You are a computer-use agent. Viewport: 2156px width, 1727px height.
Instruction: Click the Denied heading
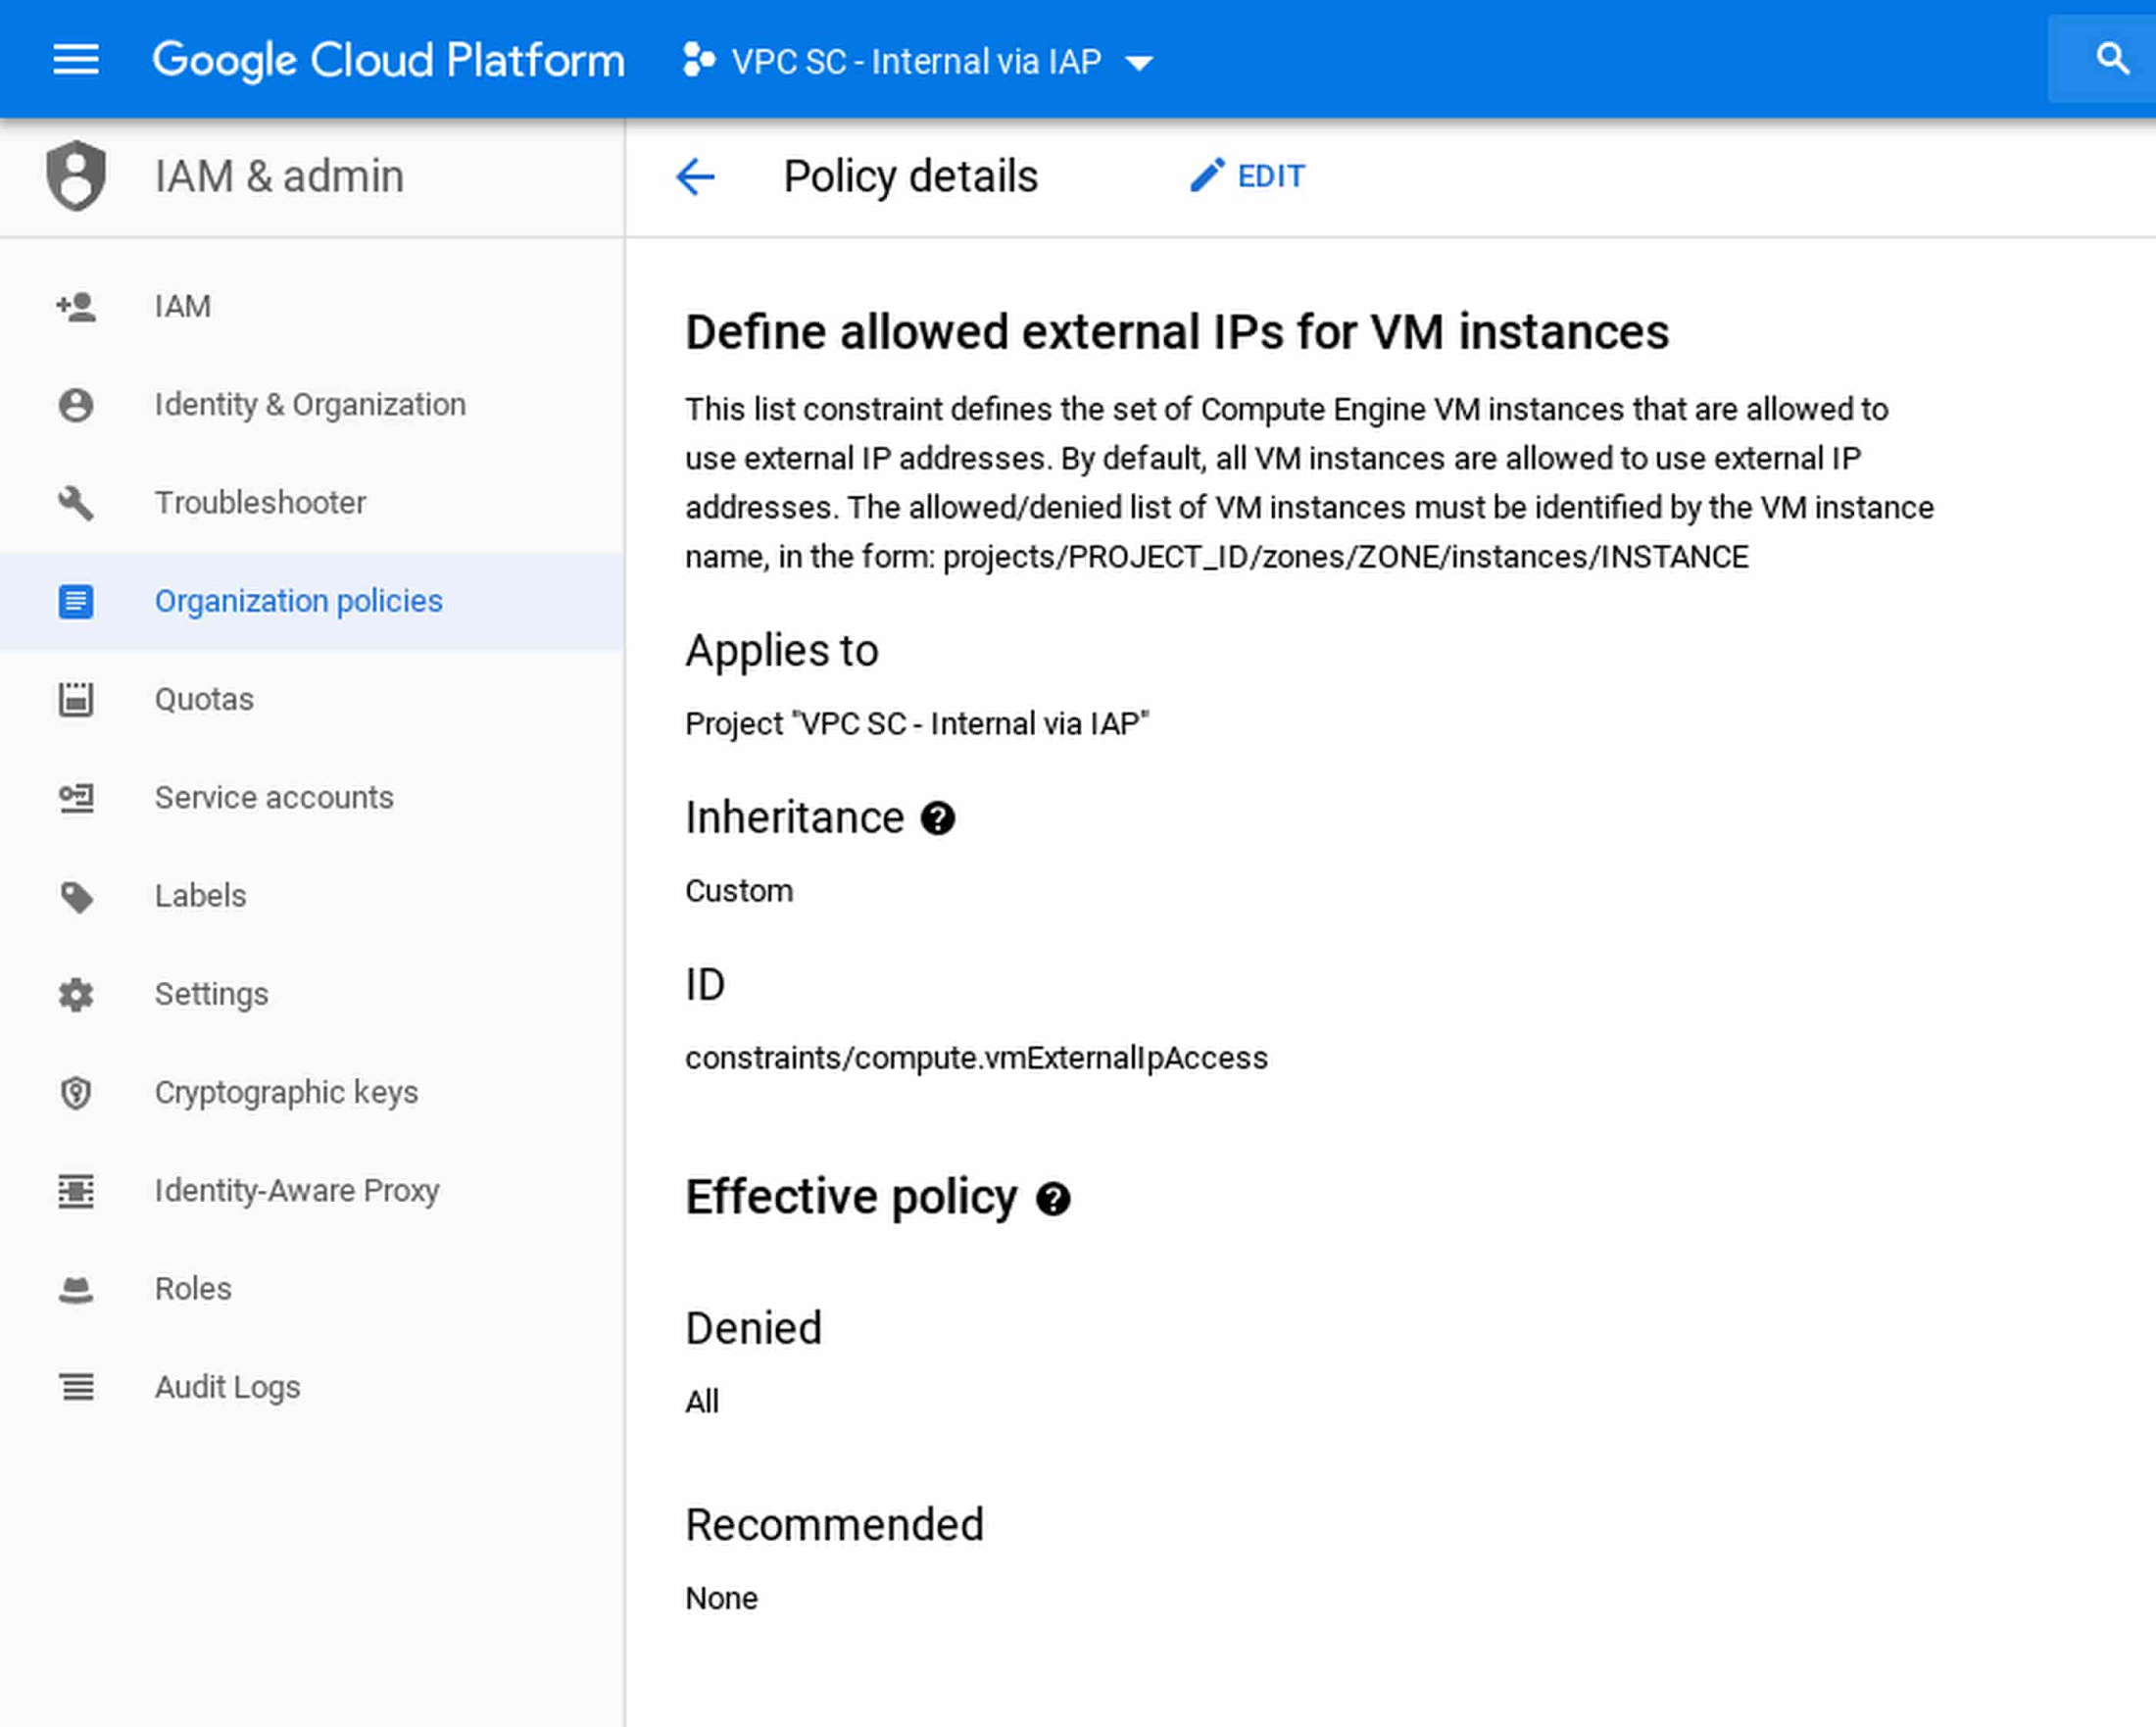coord(753,1329)
